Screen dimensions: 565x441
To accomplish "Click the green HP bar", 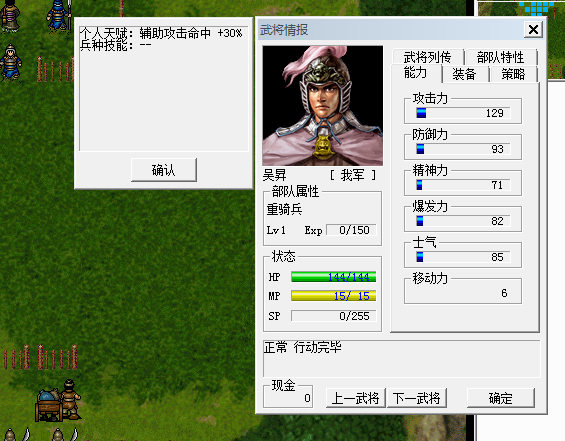I will click(x=333, y=277).
